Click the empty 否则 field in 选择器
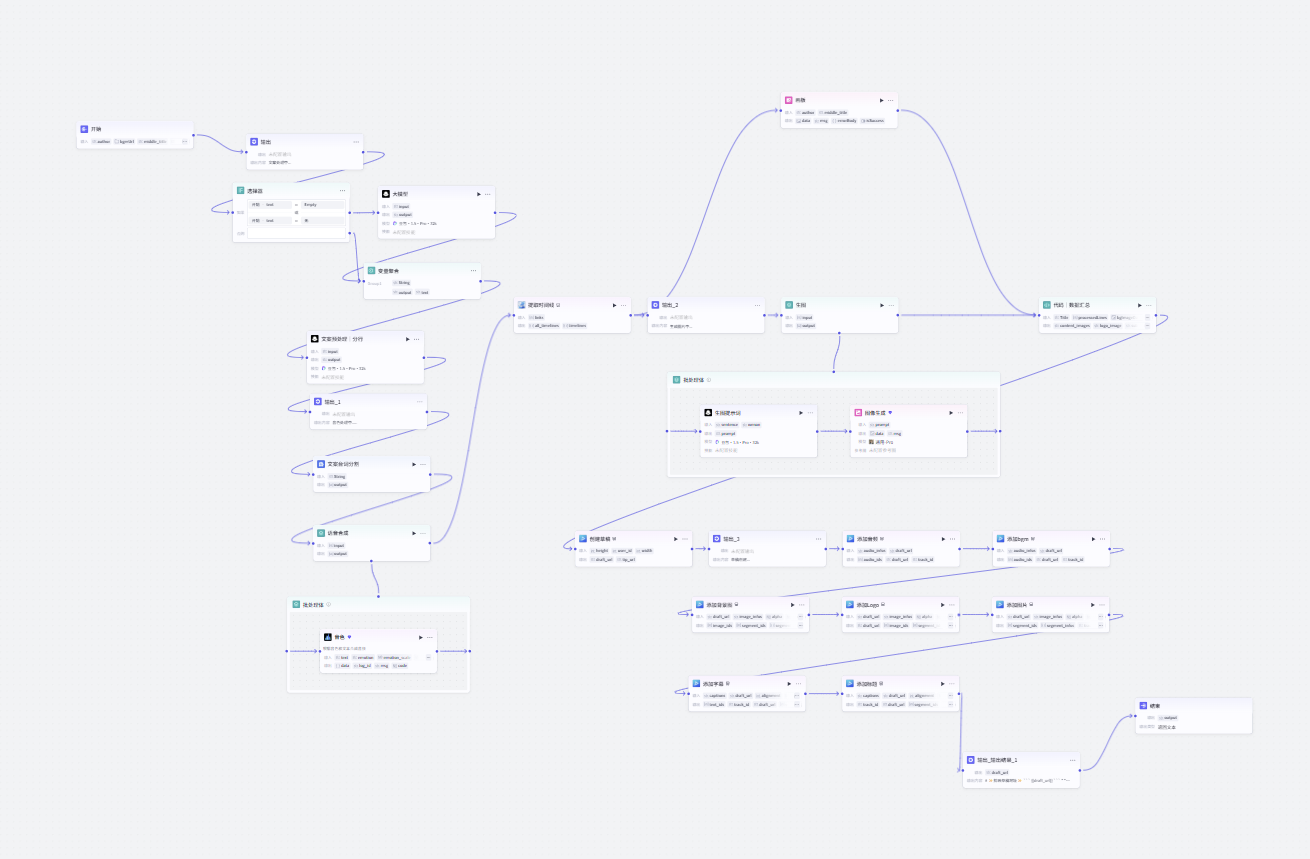1310x859 pixels. (297, 234)
